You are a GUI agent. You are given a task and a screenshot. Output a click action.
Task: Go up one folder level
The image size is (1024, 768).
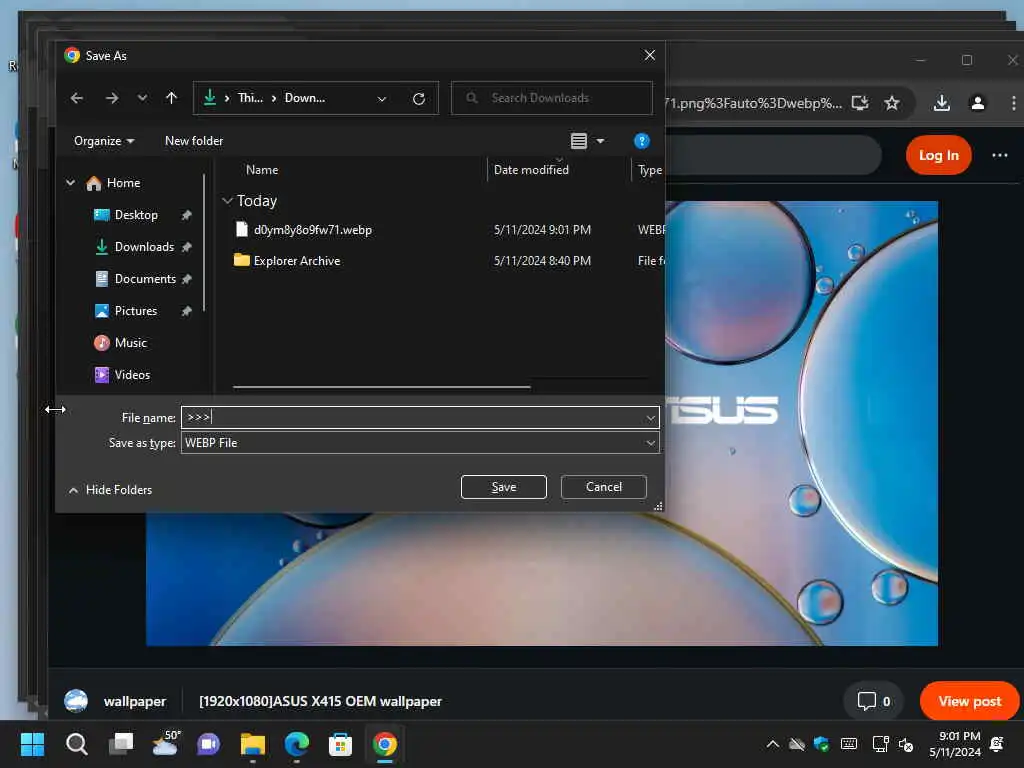point(171,98)
